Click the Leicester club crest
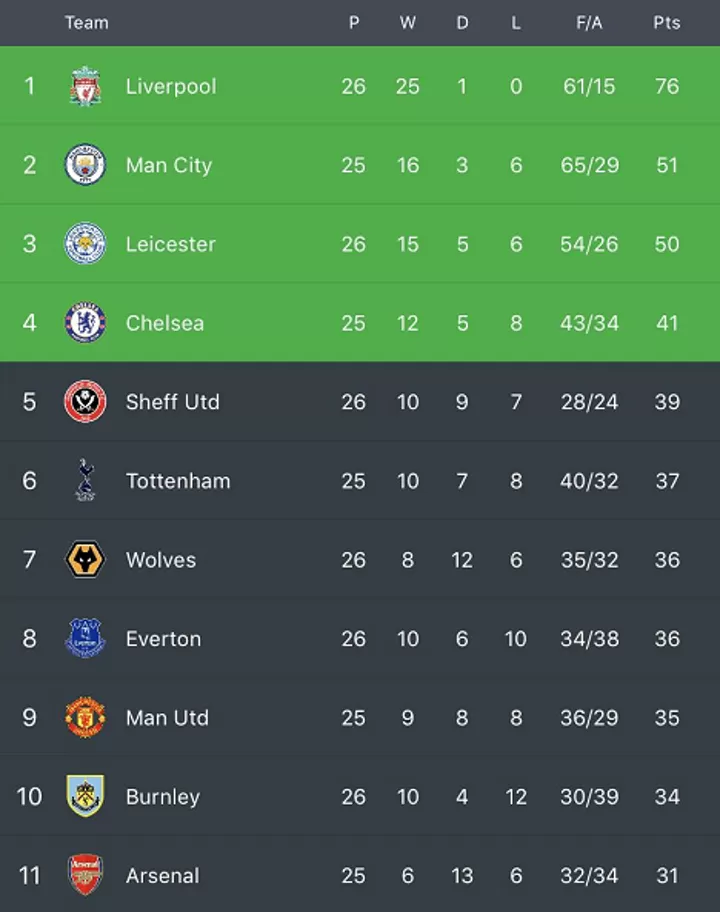Screen dimensions: 720x912 point(85,244)
